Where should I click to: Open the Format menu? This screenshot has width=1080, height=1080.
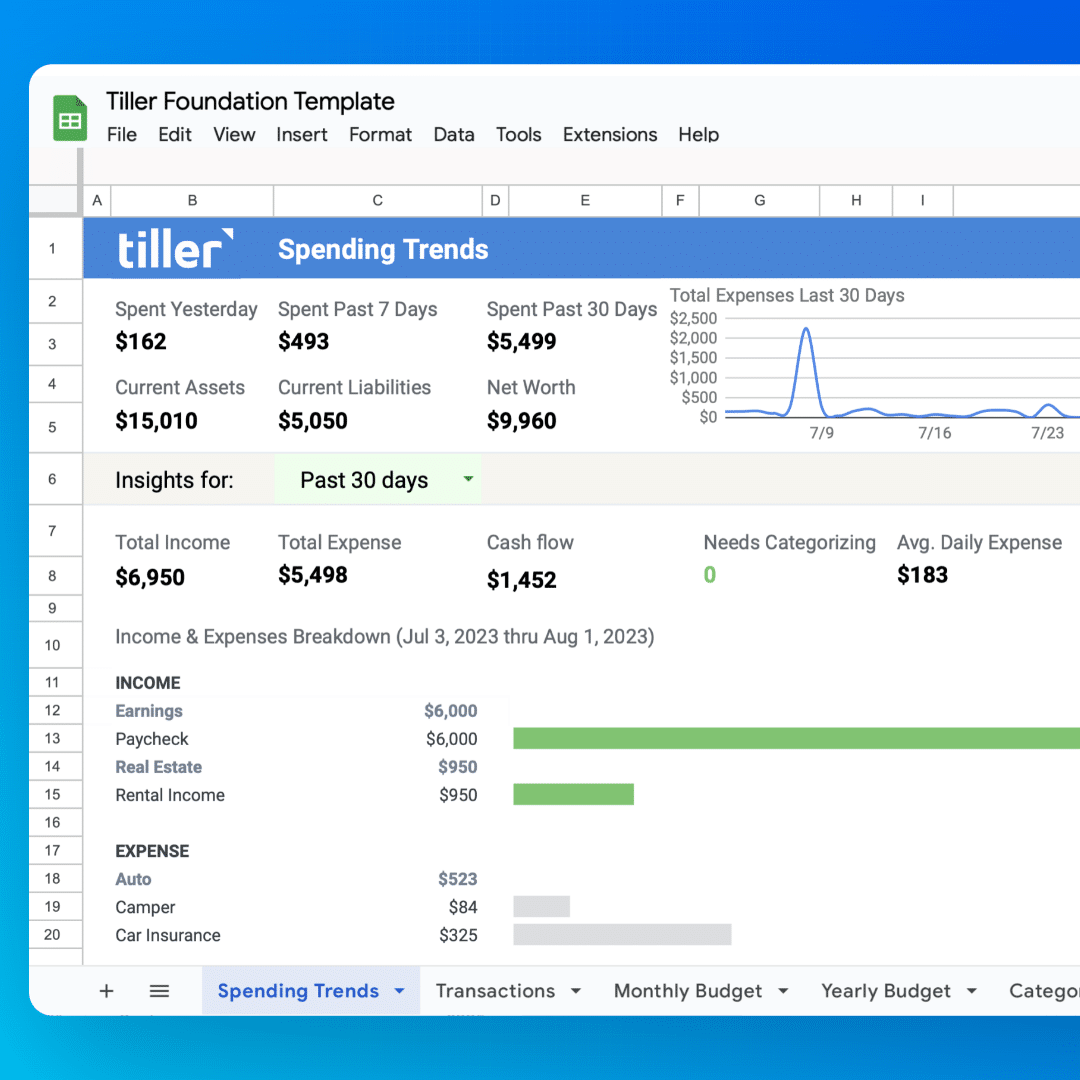coord(380,134)
